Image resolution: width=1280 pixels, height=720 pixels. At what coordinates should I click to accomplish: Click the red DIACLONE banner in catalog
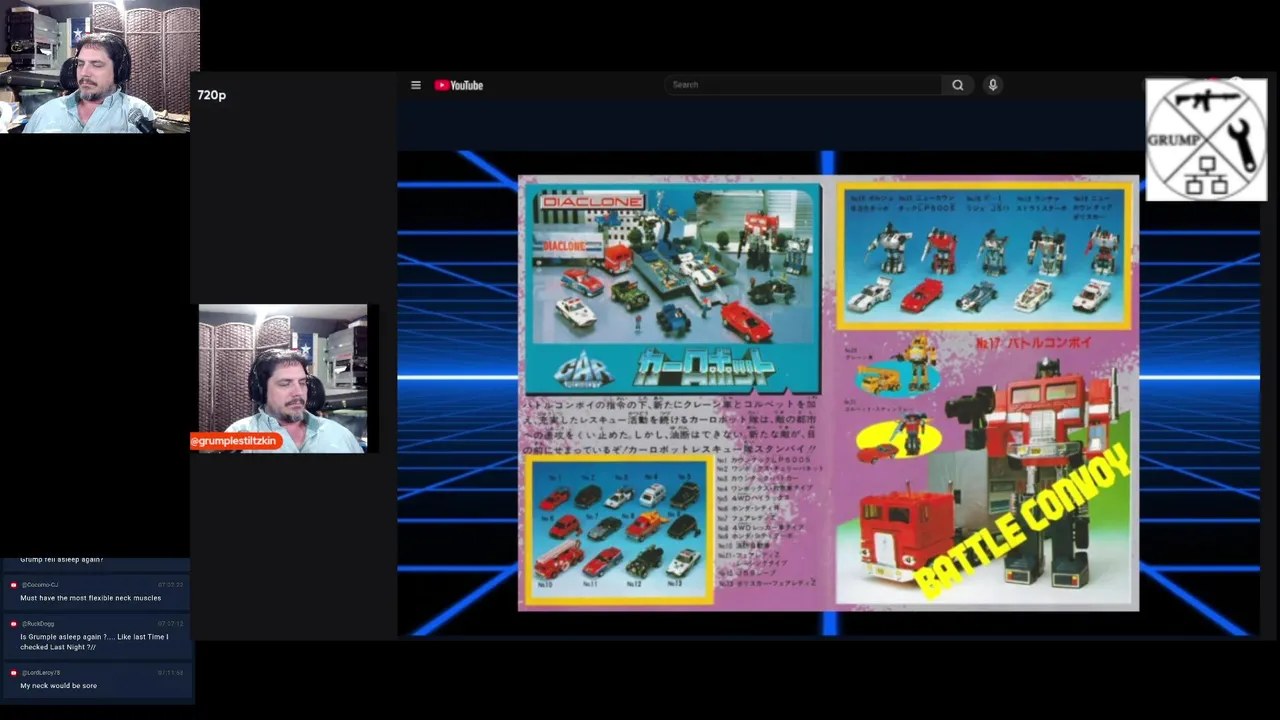point(592,202)
